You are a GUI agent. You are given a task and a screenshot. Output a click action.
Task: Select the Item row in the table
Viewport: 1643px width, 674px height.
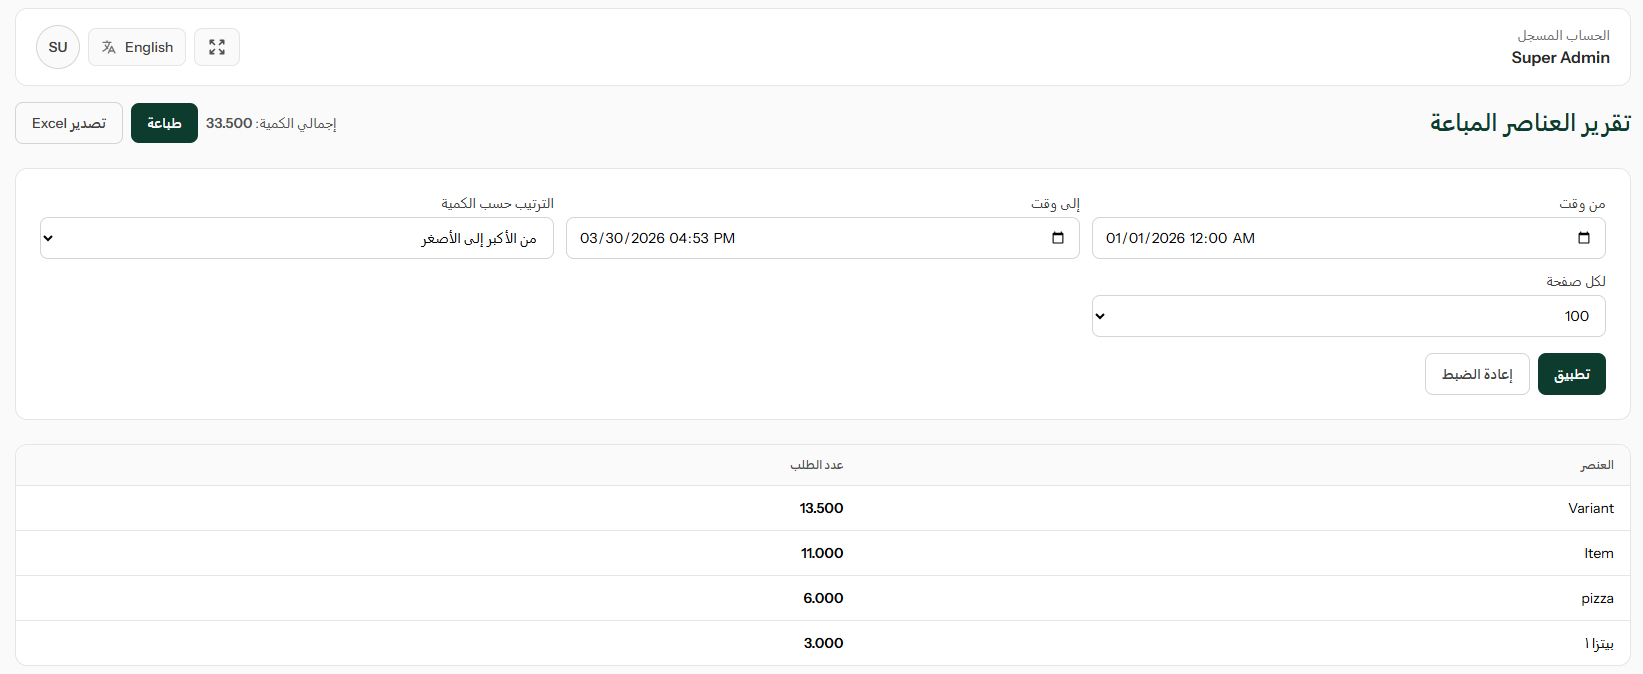click(1598, 553)
